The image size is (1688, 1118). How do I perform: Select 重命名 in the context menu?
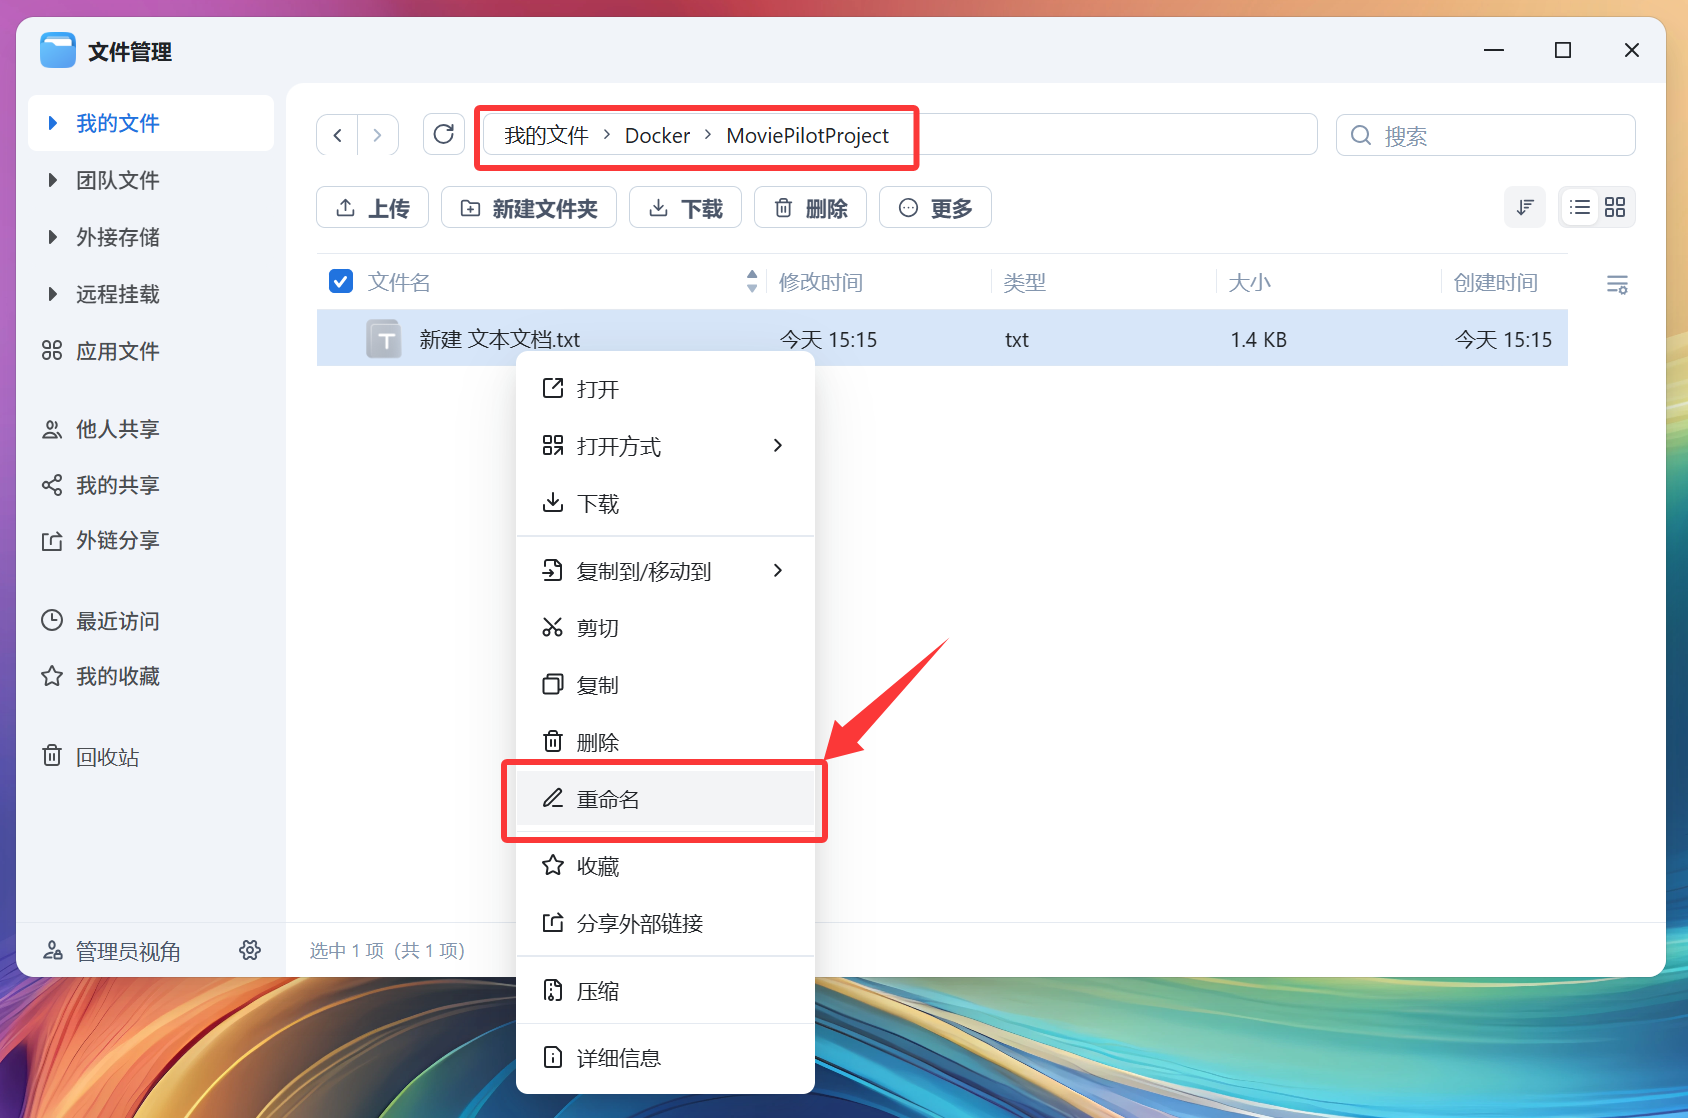point(607,799)
